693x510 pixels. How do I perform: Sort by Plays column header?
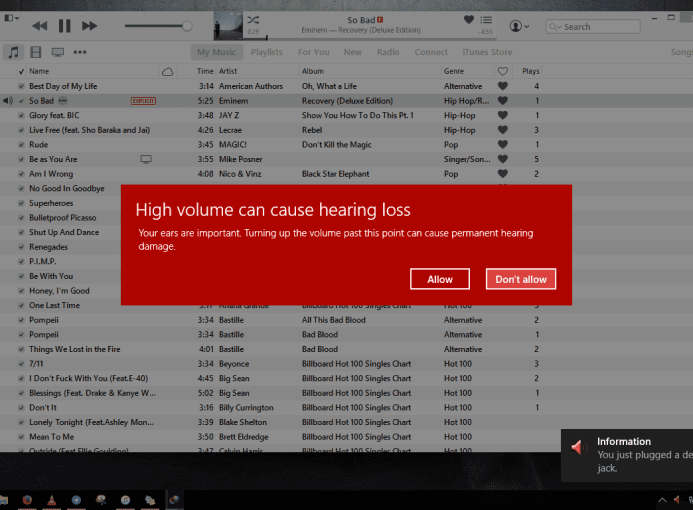530,71
